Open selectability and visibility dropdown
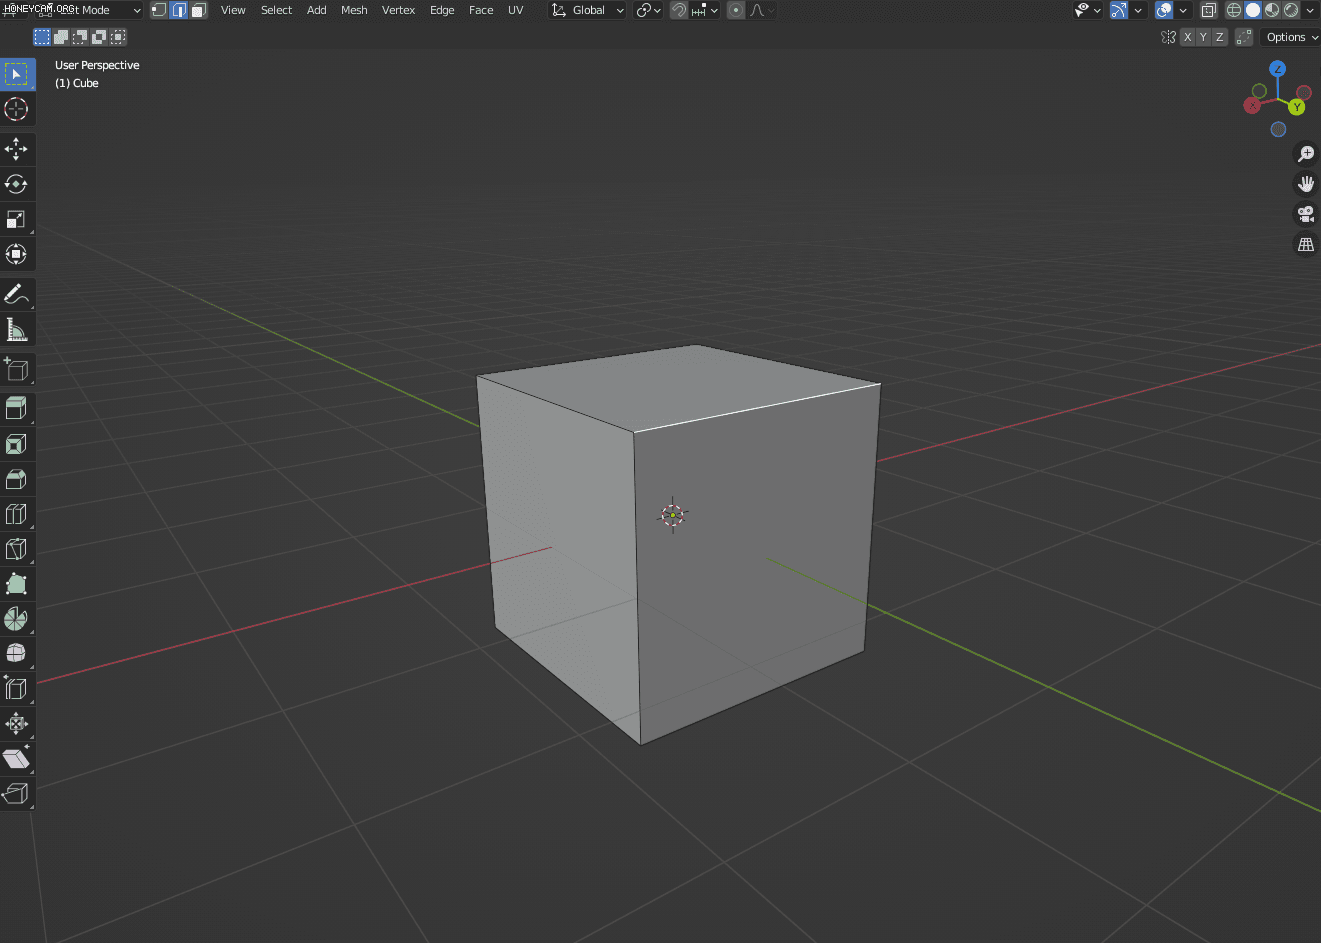This screenshot has height=943, width=1321. click(1088, 10)
